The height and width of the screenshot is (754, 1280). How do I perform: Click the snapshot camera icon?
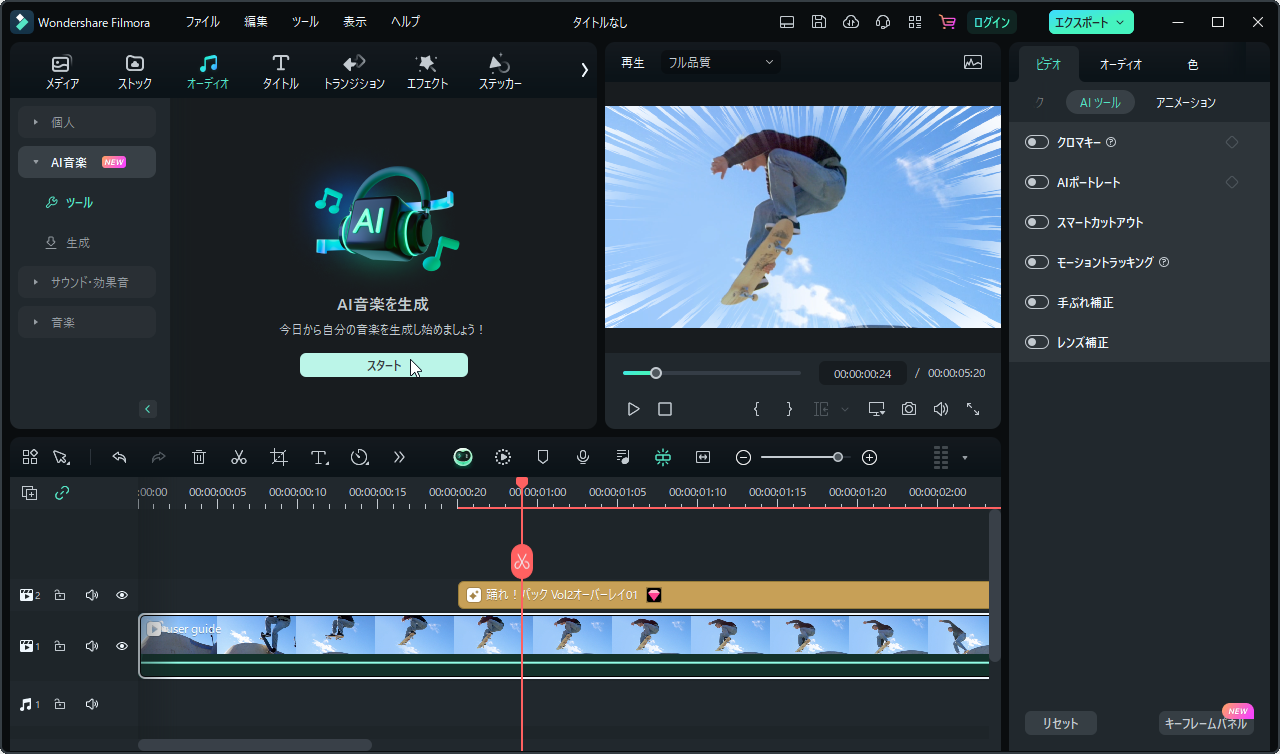(909, 409)
